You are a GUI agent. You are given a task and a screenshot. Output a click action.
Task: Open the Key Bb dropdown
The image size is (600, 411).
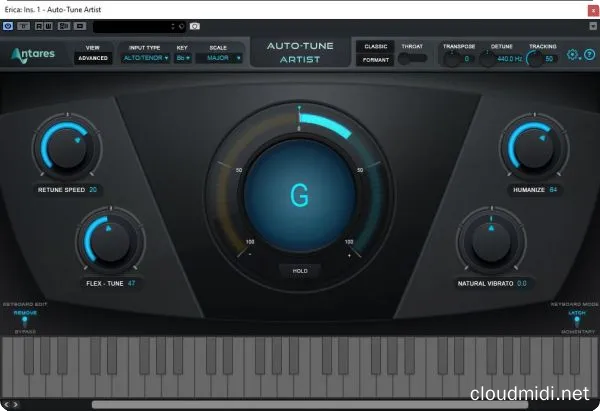tap(183, 58)
